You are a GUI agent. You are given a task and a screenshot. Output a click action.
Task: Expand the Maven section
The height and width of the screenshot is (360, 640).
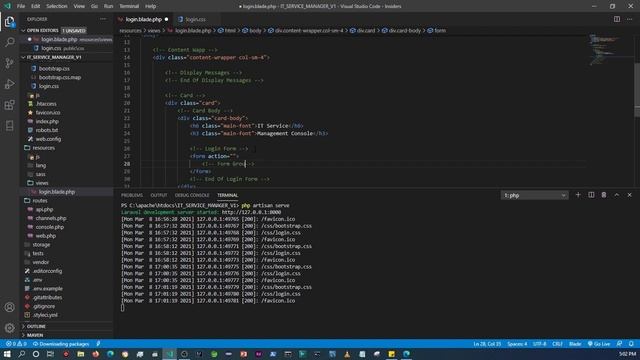67,335
